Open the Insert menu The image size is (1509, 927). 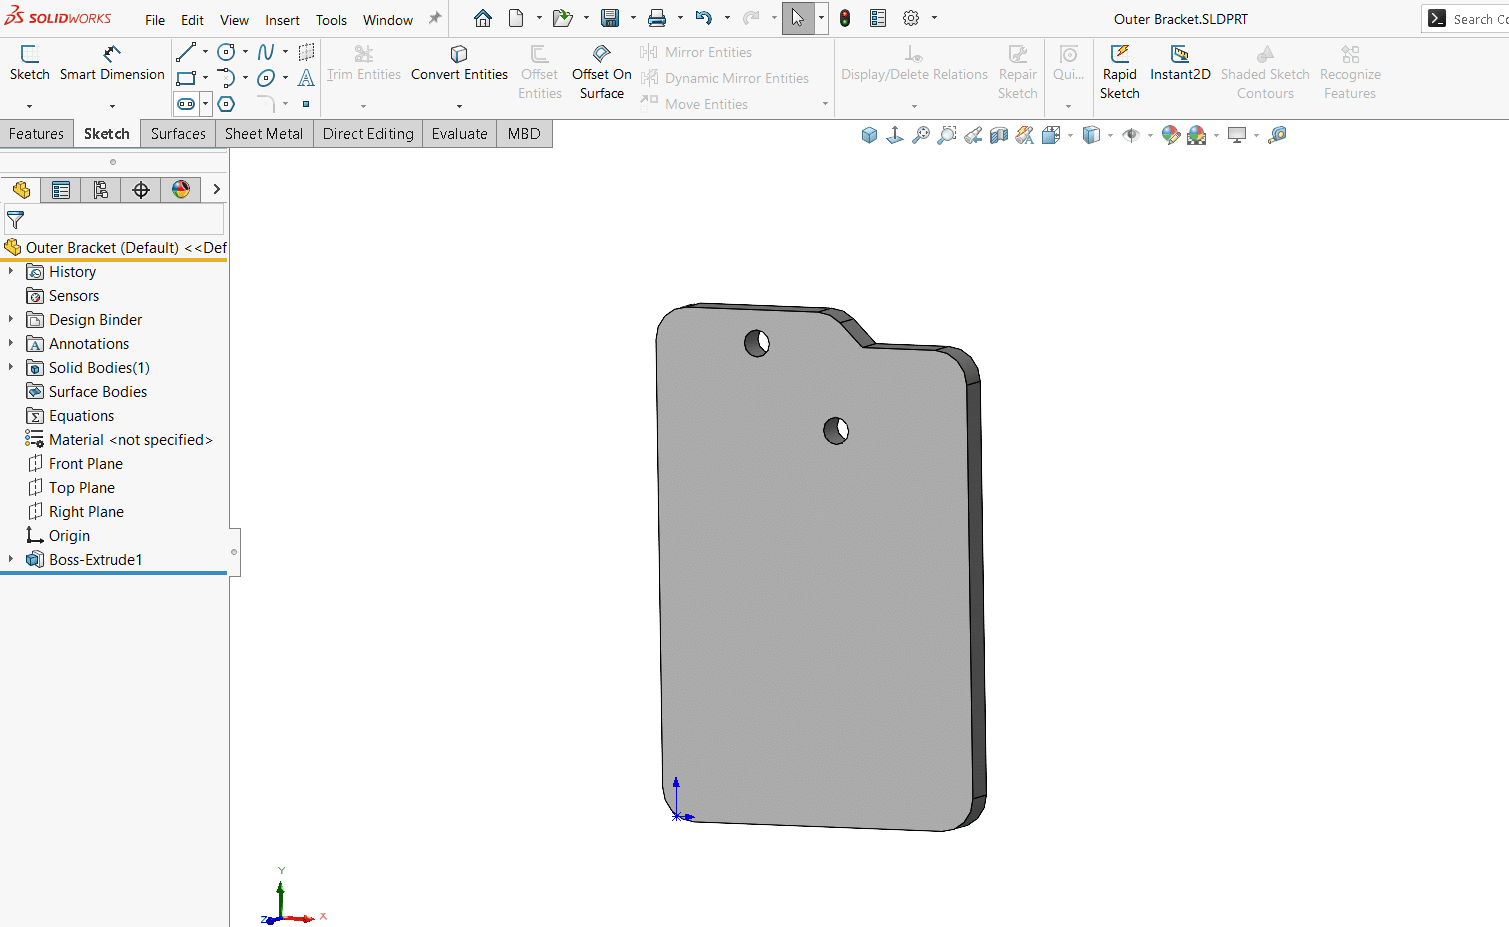pos(282,20)
